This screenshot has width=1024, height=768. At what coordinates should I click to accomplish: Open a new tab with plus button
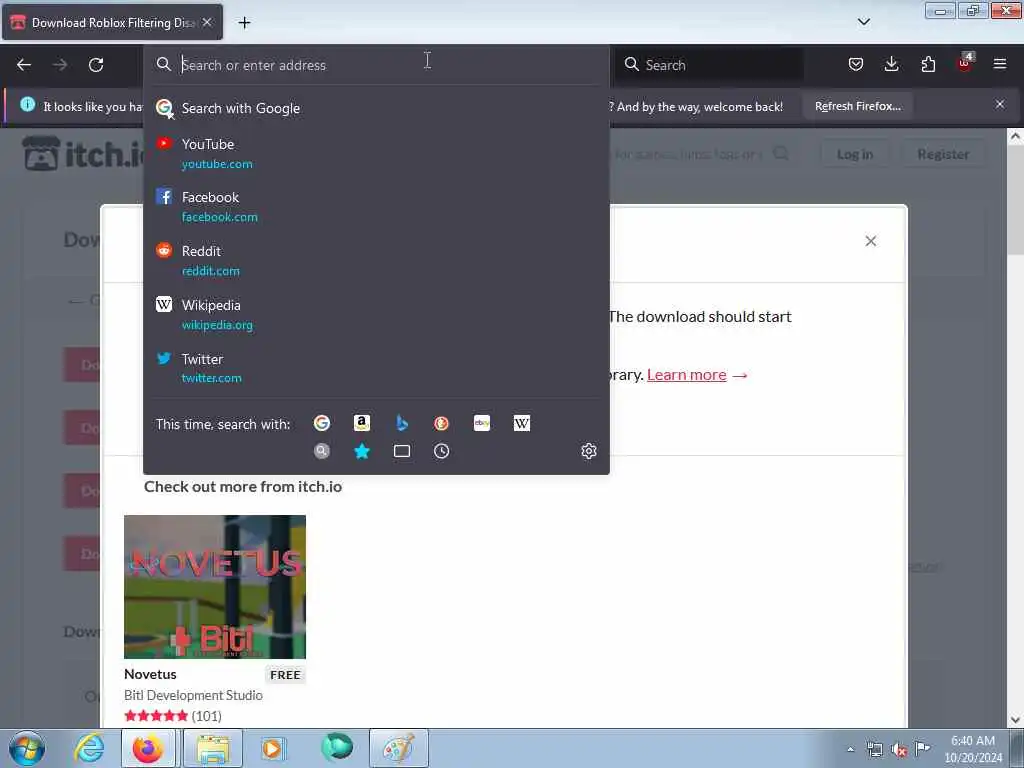tap(244, 23)
